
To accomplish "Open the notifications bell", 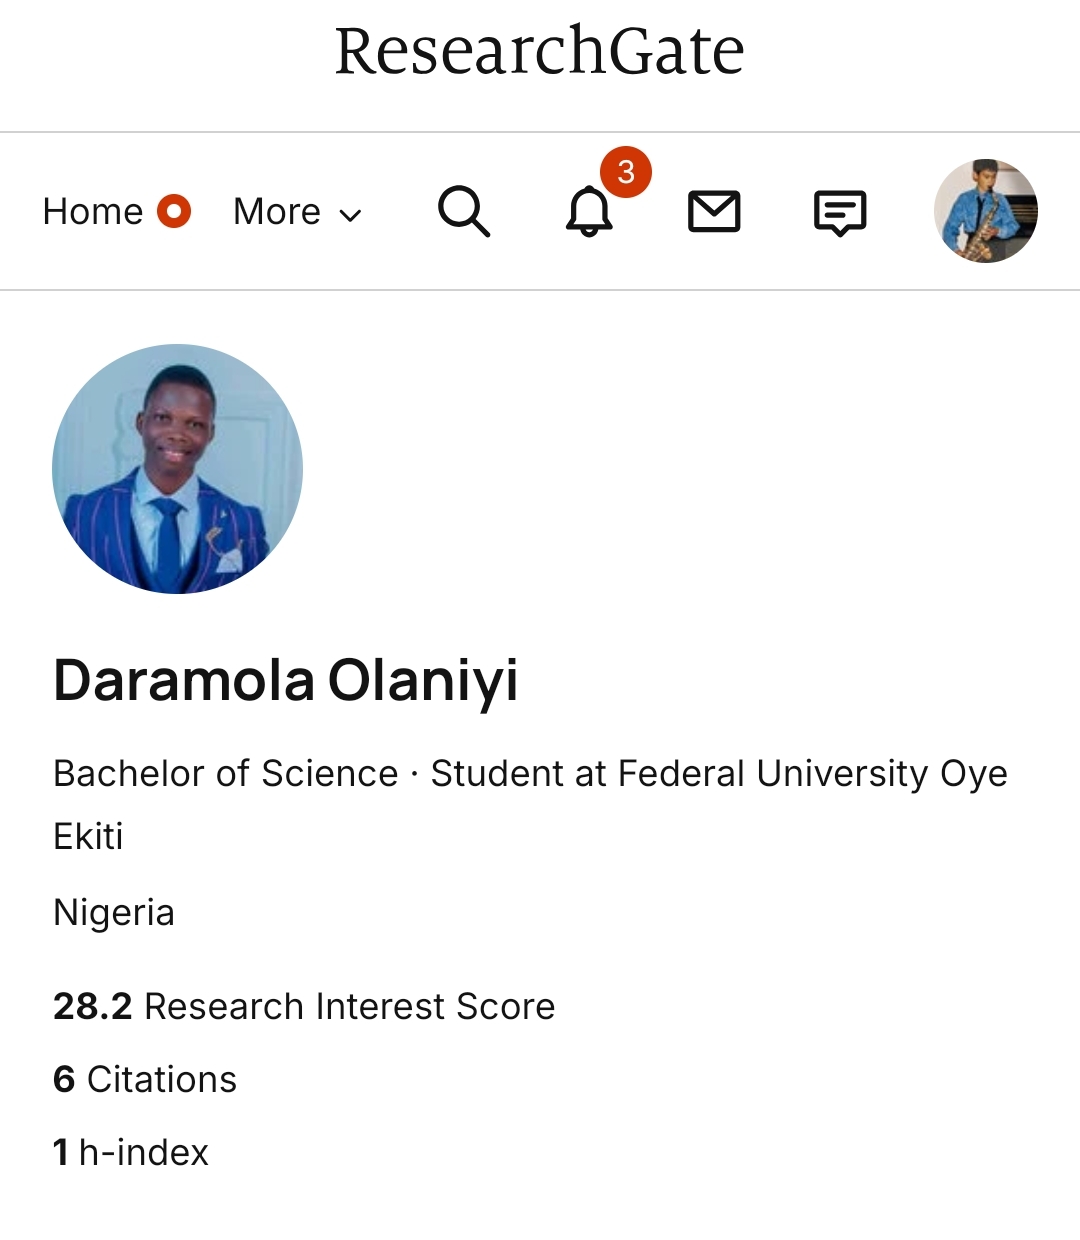I will click(589, 212).
